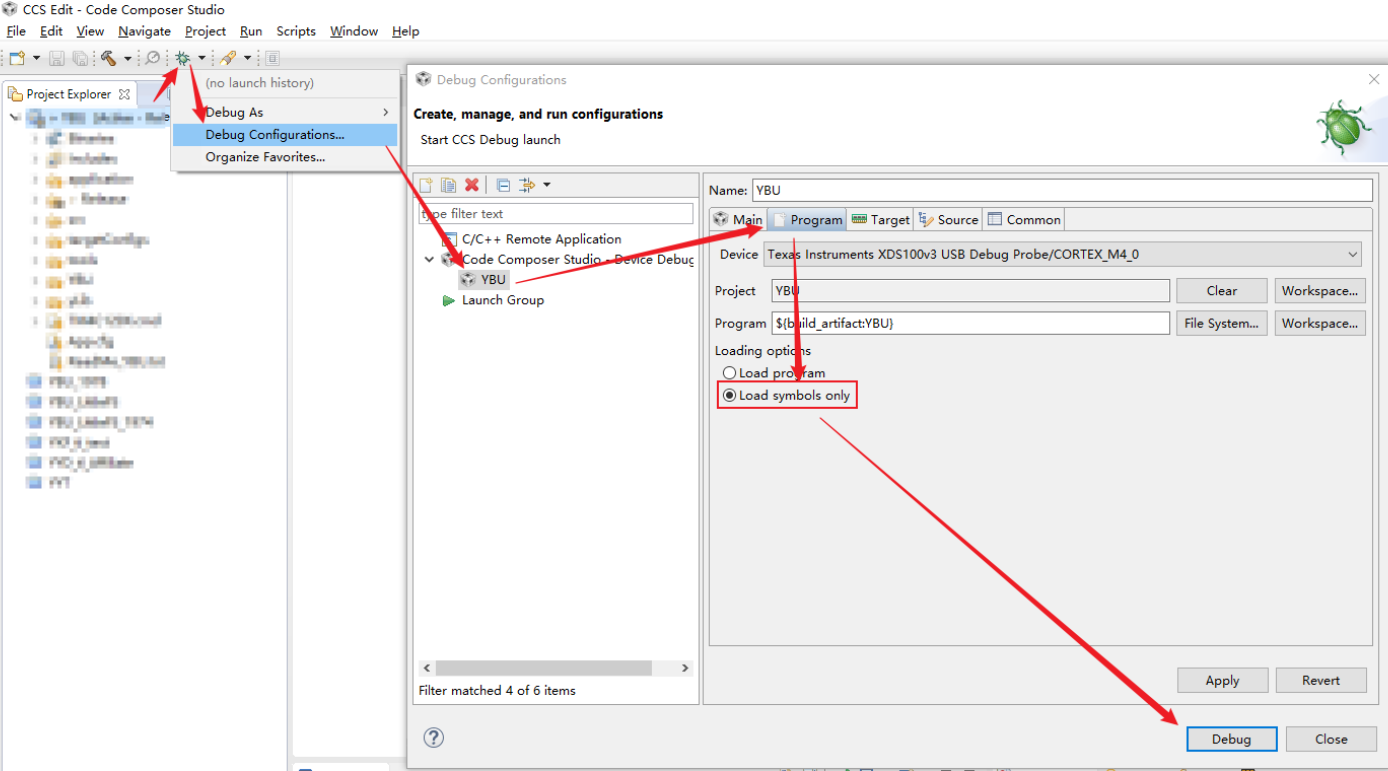Switch to the Main tab
Screen dimensions: 1388x771
click(738, 219)
